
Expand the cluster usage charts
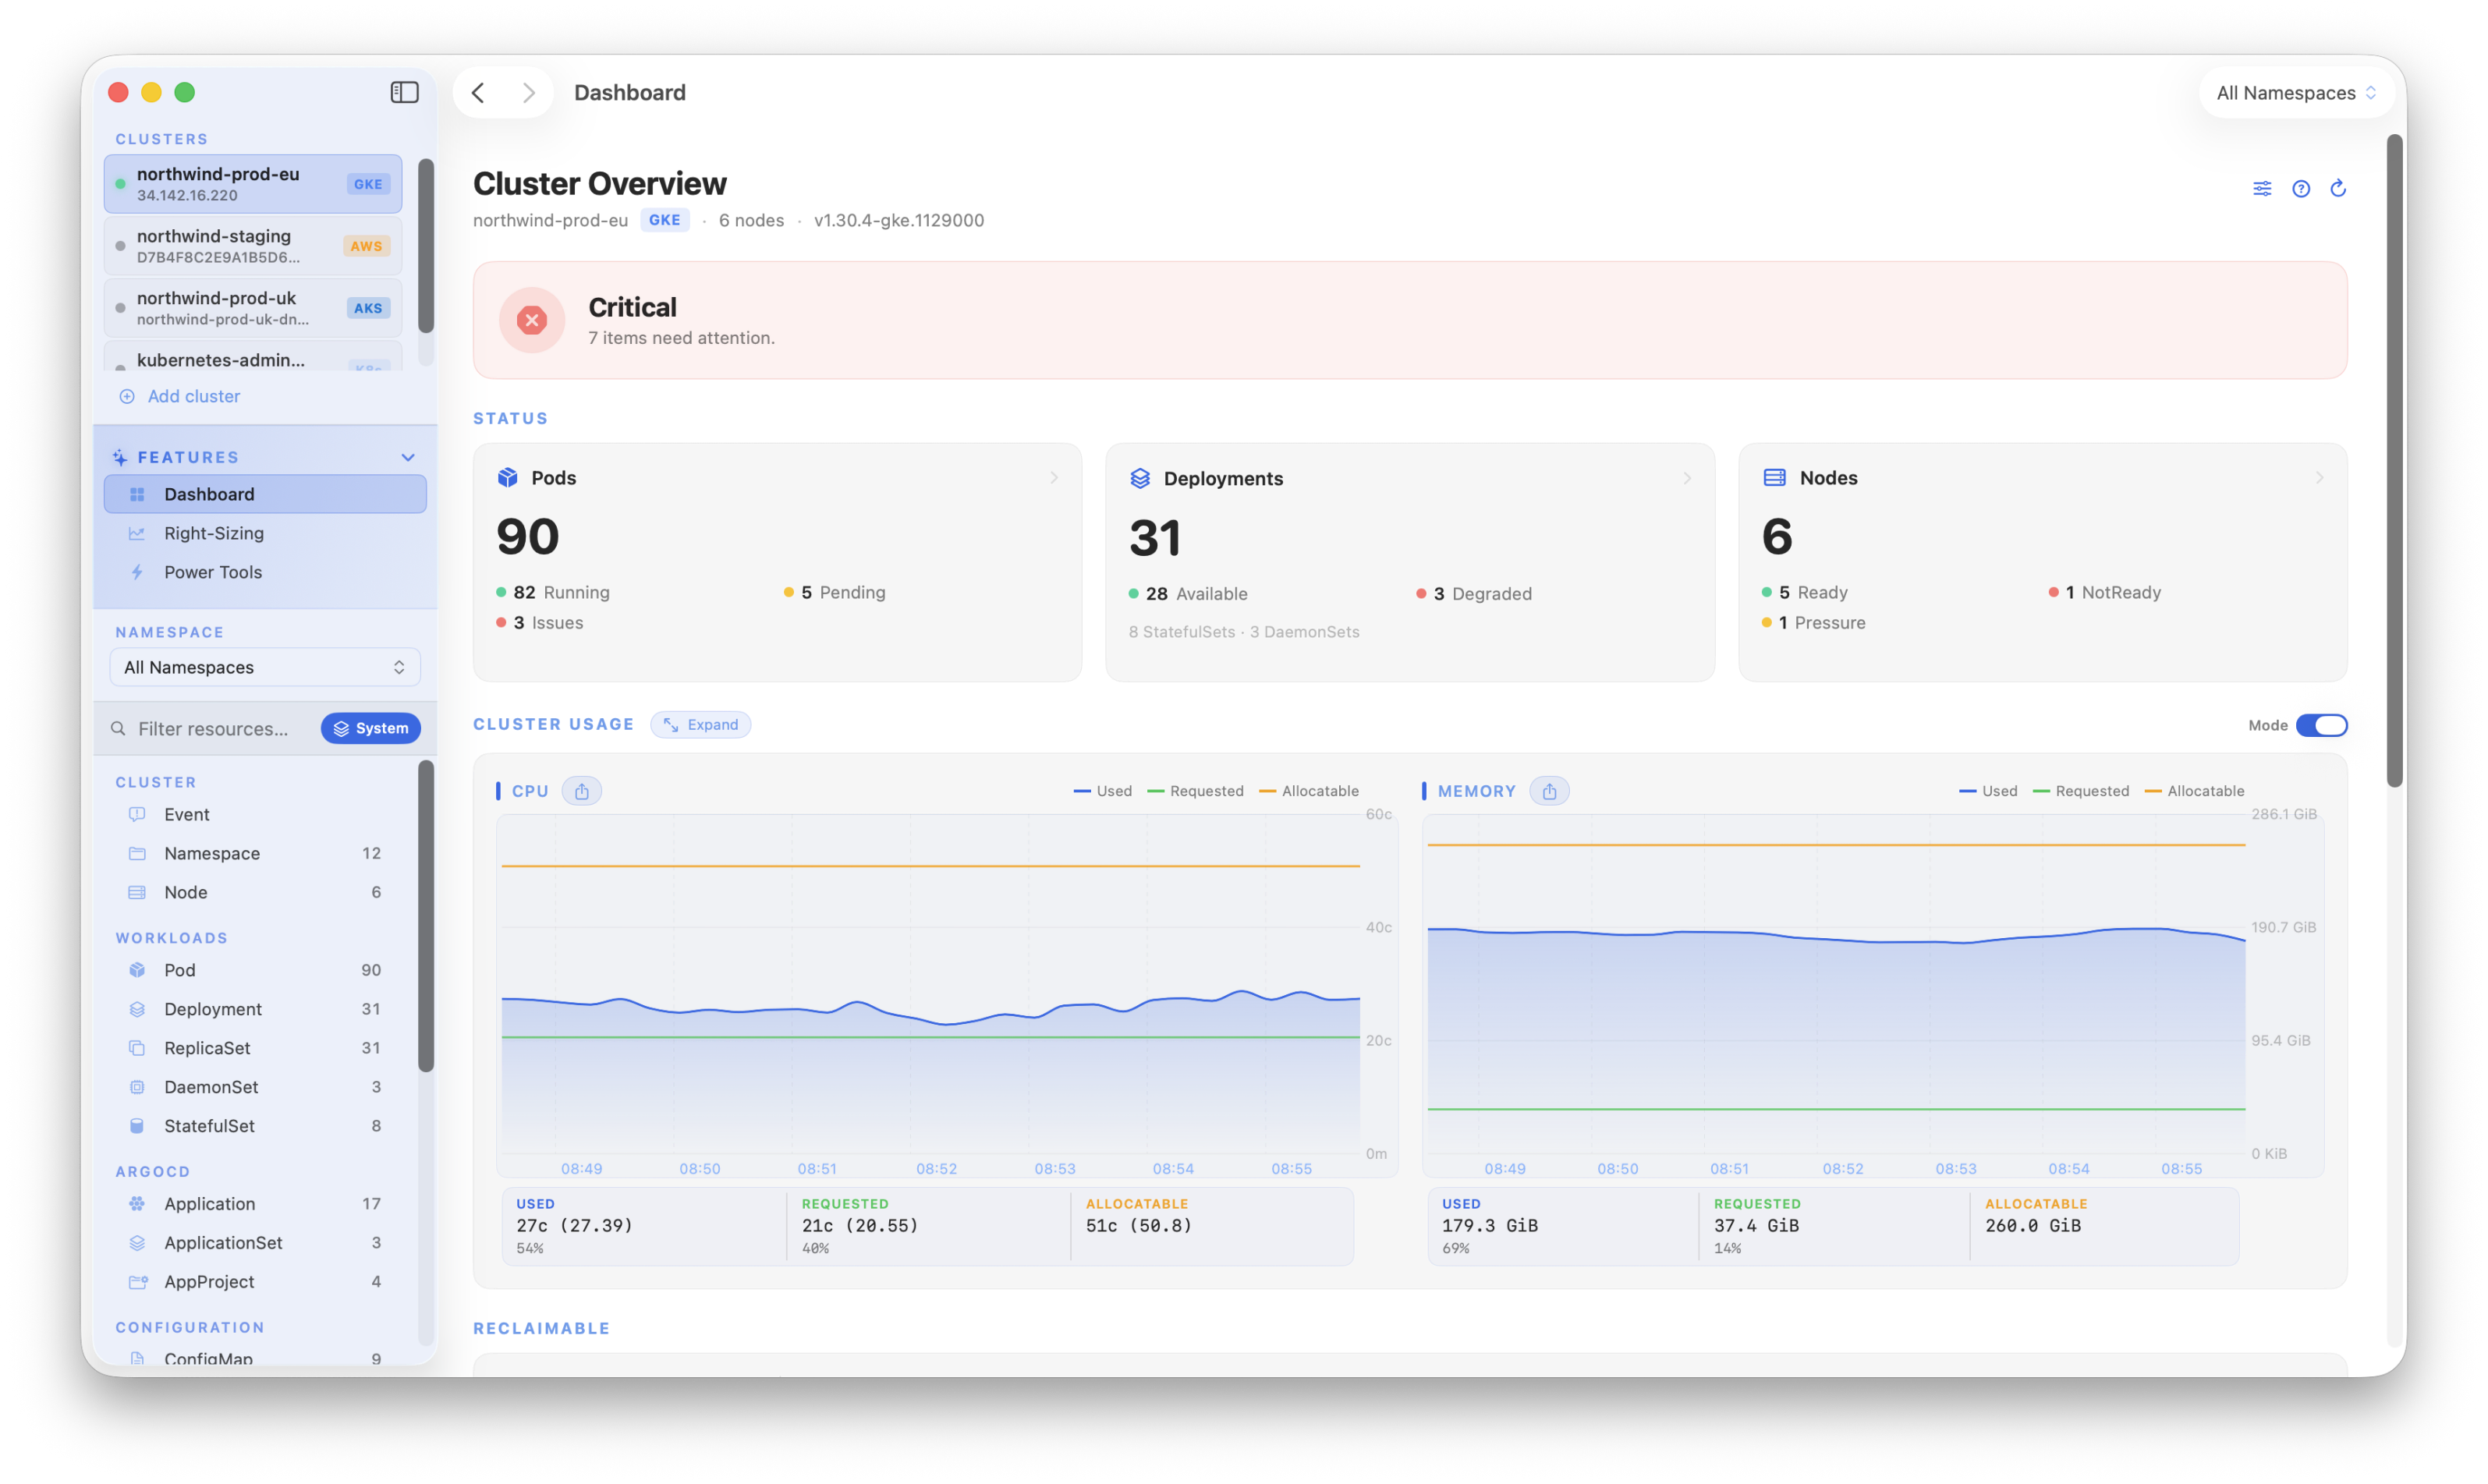tap(701, 724)
